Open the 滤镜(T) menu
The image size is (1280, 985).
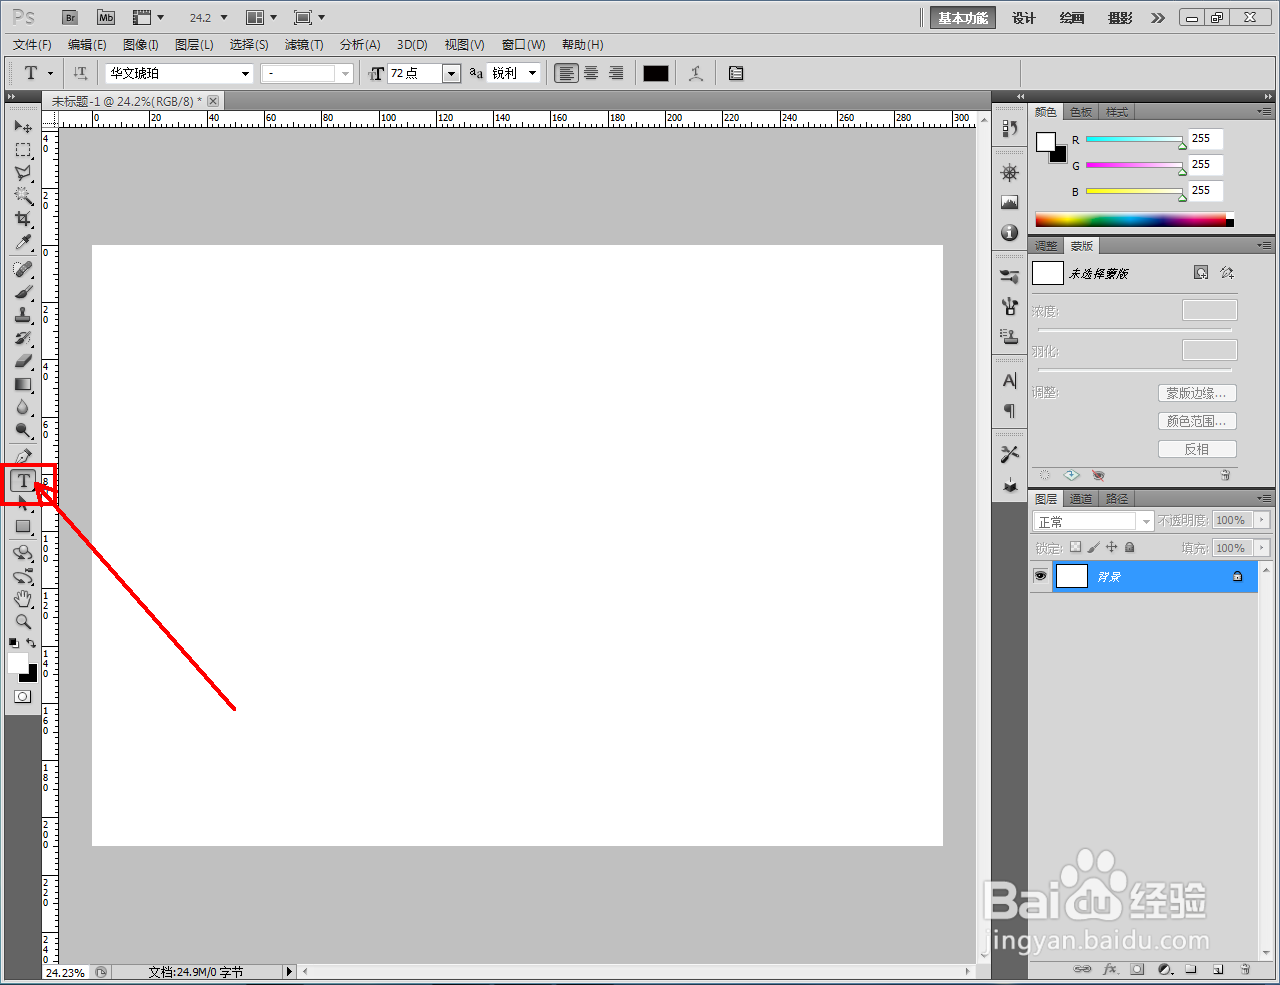pos(304,45)
